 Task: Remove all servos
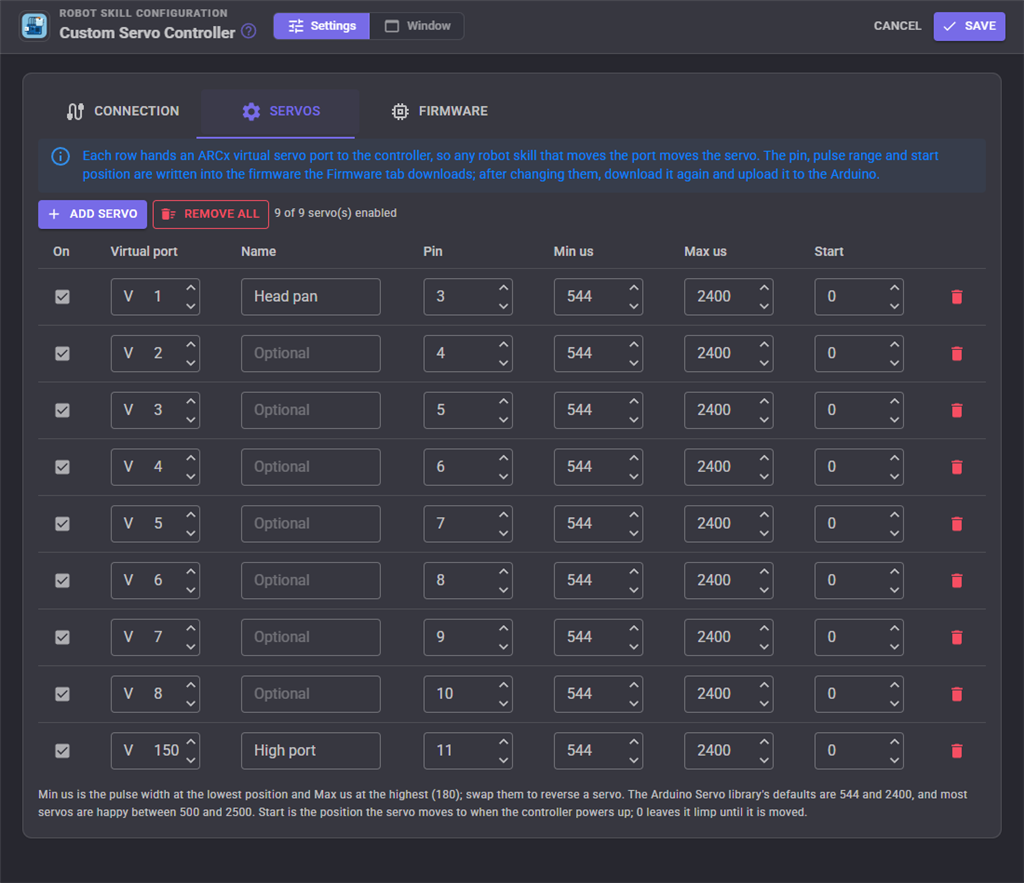[210, 214]
